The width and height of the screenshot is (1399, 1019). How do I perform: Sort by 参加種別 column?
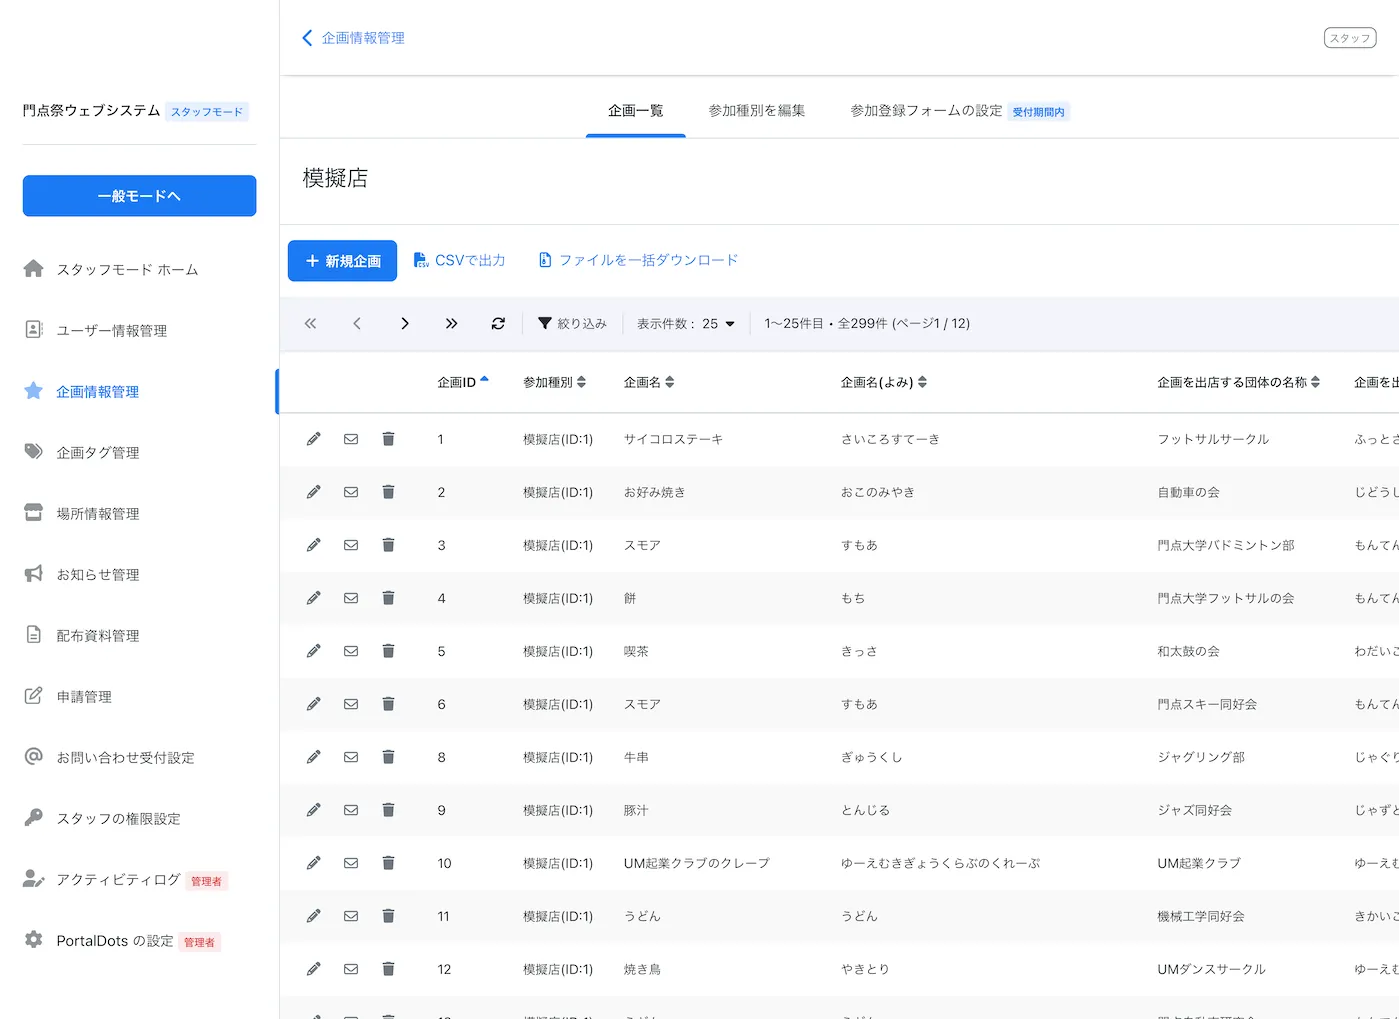[x=554, y=382]
